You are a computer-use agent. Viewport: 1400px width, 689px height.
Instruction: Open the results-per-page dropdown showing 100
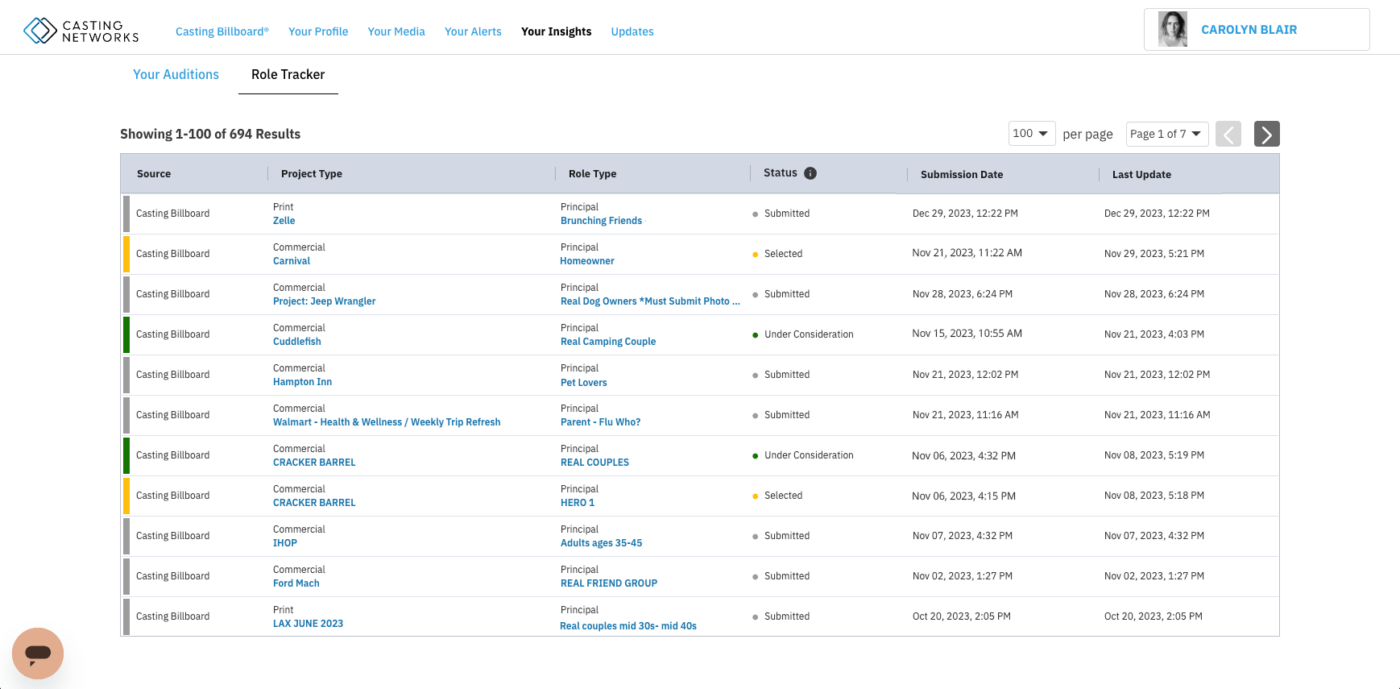(1031, 132)
